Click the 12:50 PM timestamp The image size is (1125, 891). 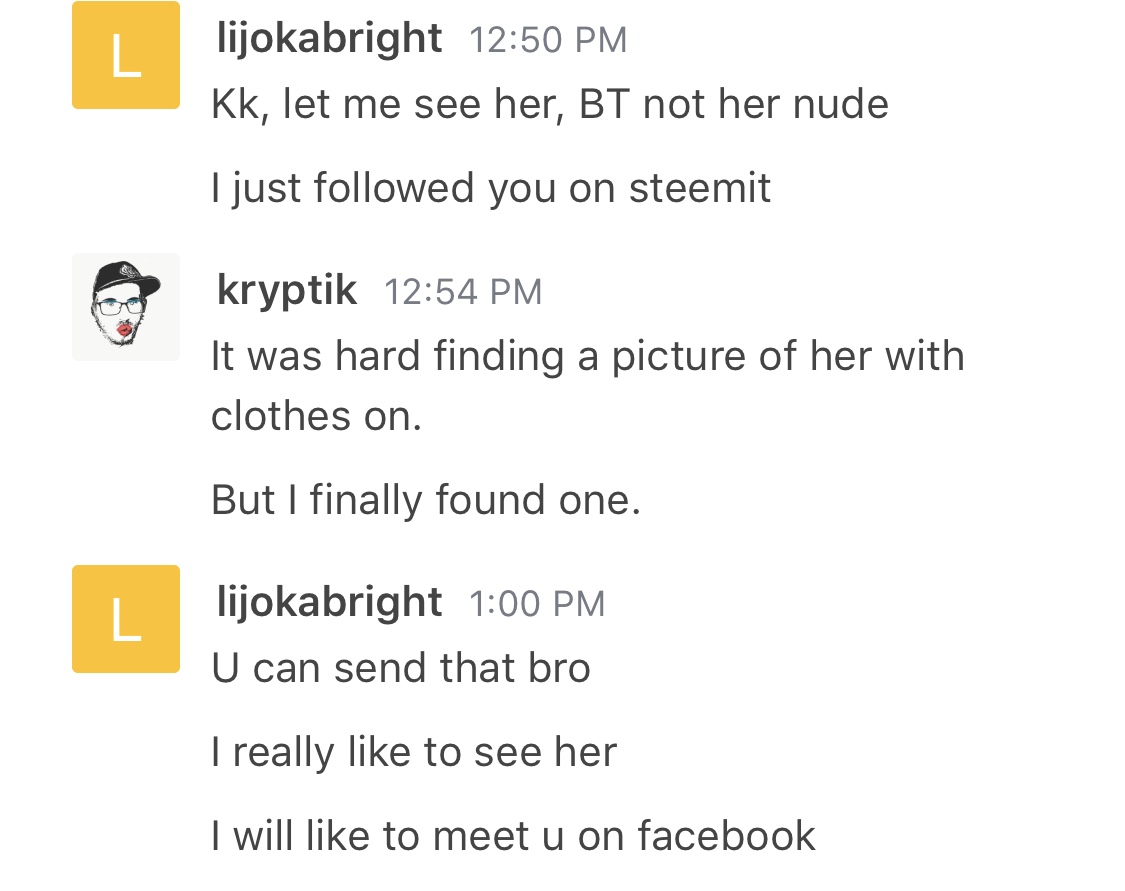point(548,40)
